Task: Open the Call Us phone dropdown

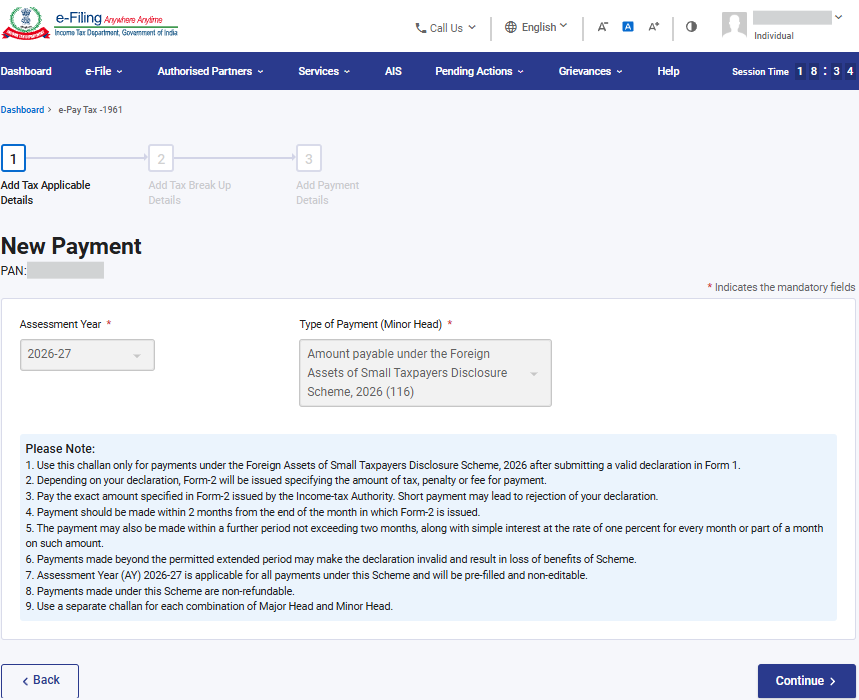Action: (445, 27)
